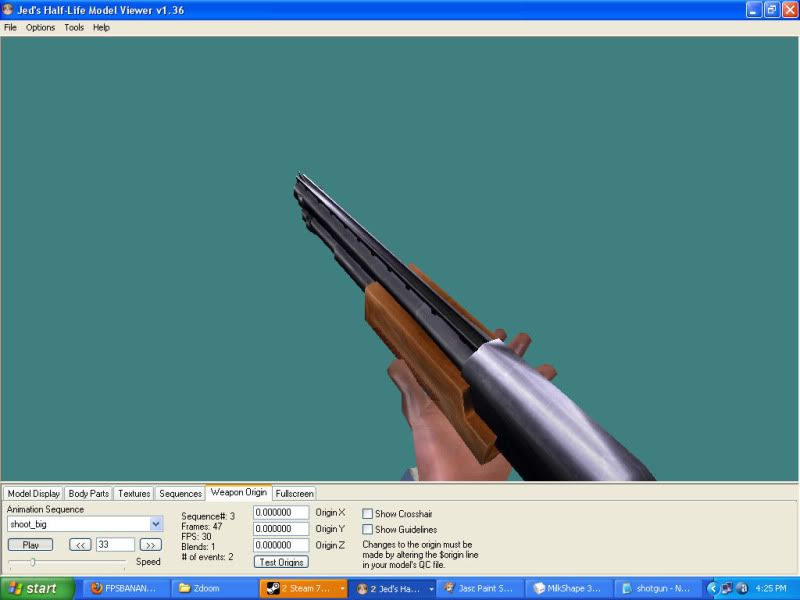800x600 pixels.
Task: Switch to the Body Parts tab
Action: point(89,493)
